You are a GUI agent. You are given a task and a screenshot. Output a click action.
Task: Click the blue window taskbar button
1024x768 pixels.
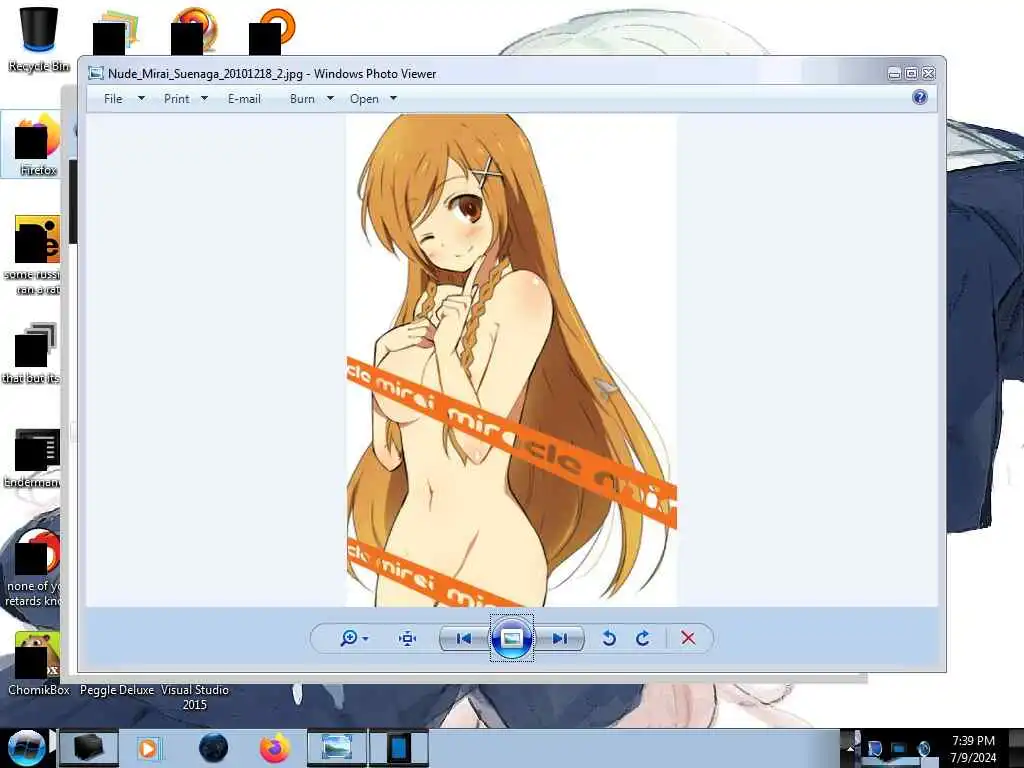click(x=399, y=748)
